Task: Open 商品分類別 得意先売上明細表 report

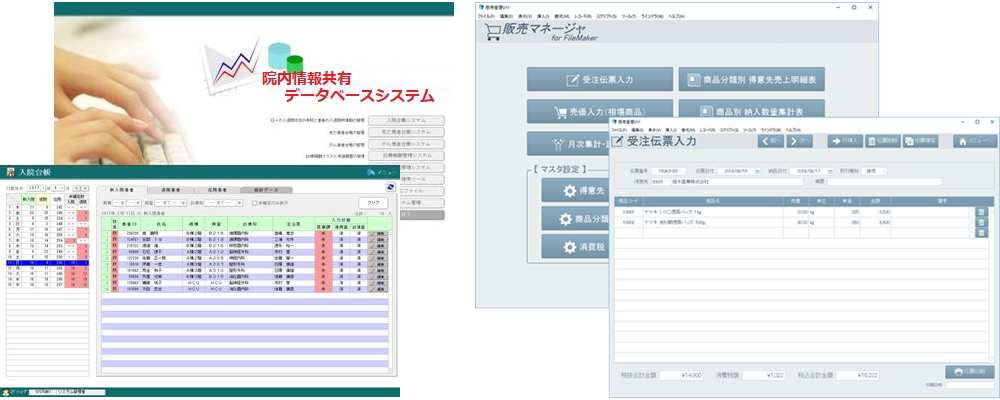Action: pyautogui.click(x=752, y=80)
